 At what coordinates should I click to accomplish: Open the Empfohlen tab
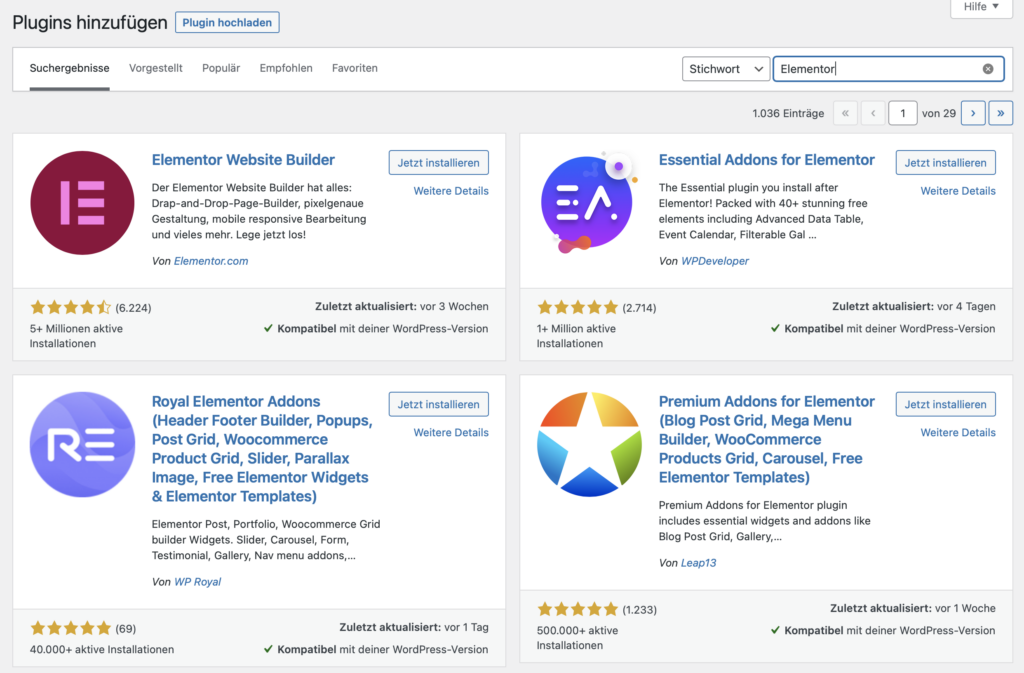click(x=286, y=68)
